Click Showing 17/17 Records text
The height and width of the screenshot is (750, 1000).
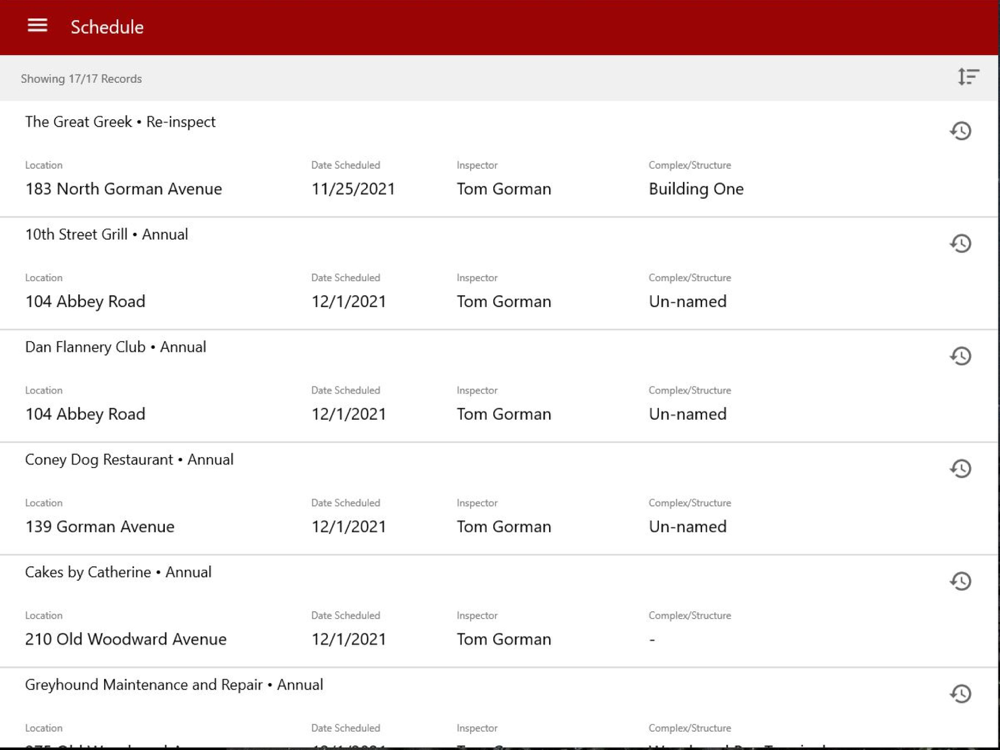(81, 79)
